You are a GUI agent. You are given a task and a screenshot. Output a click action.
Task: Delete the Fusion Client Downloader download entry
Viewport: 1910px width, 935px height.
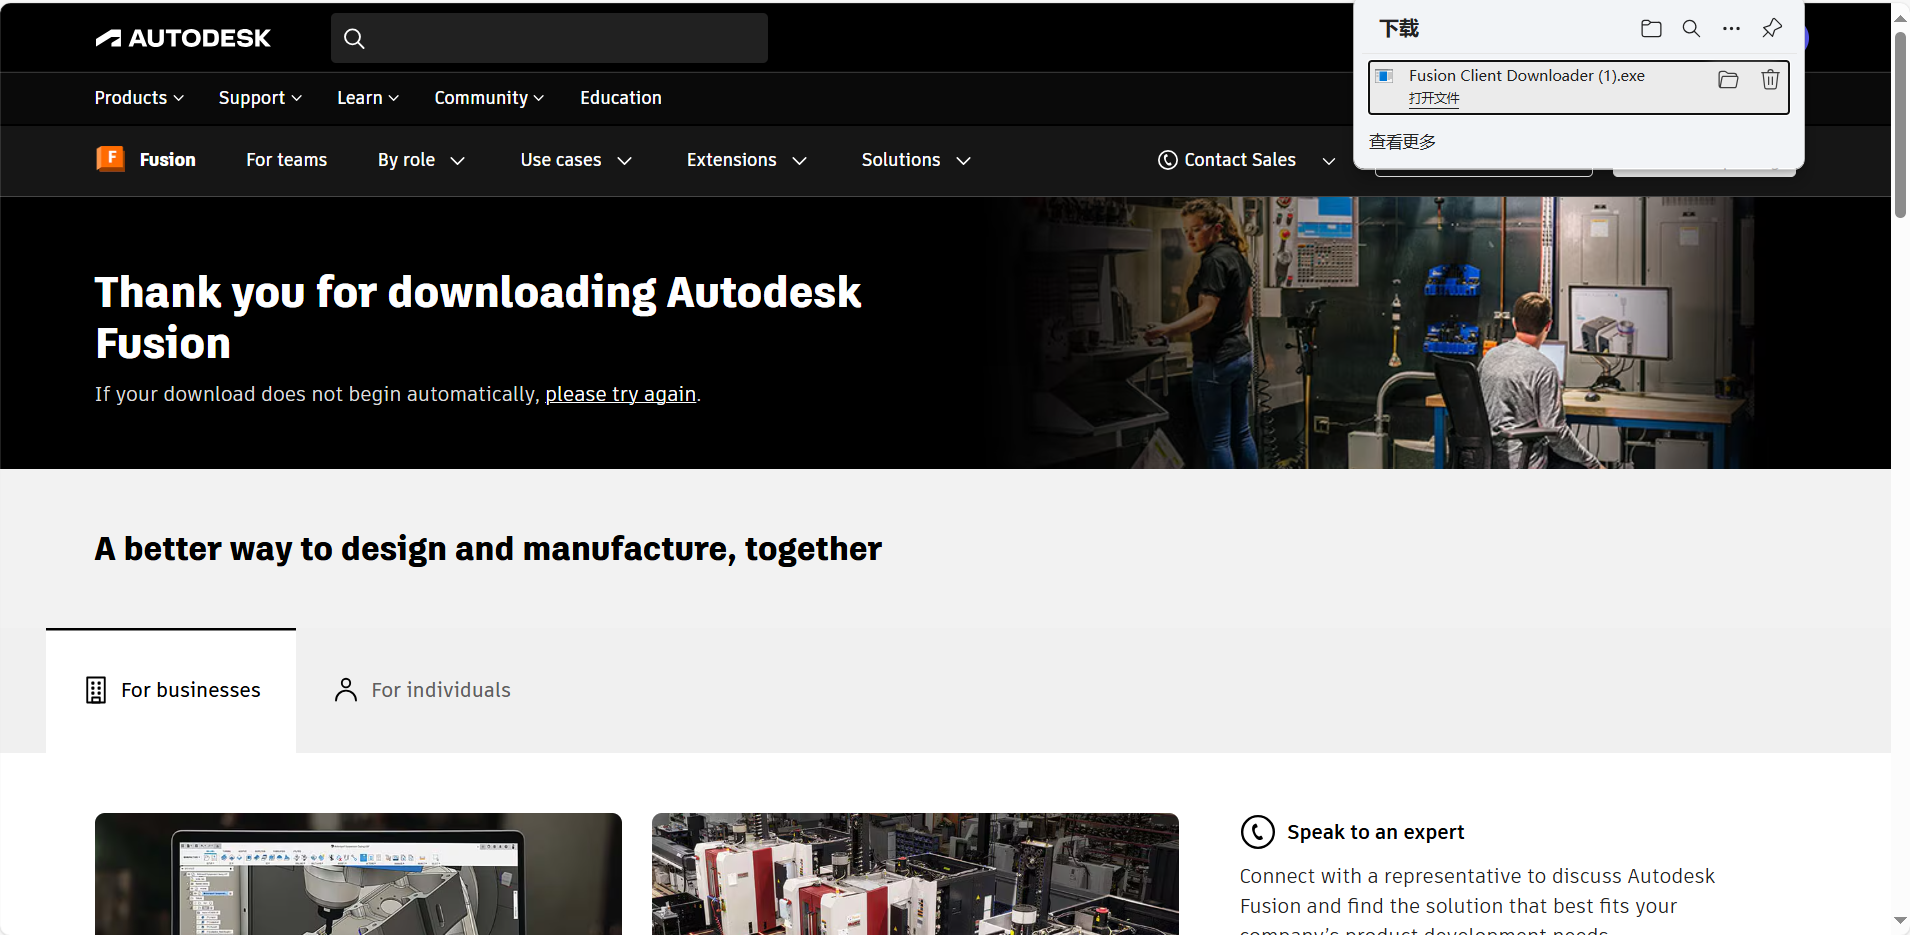(x=1769, y=80)
